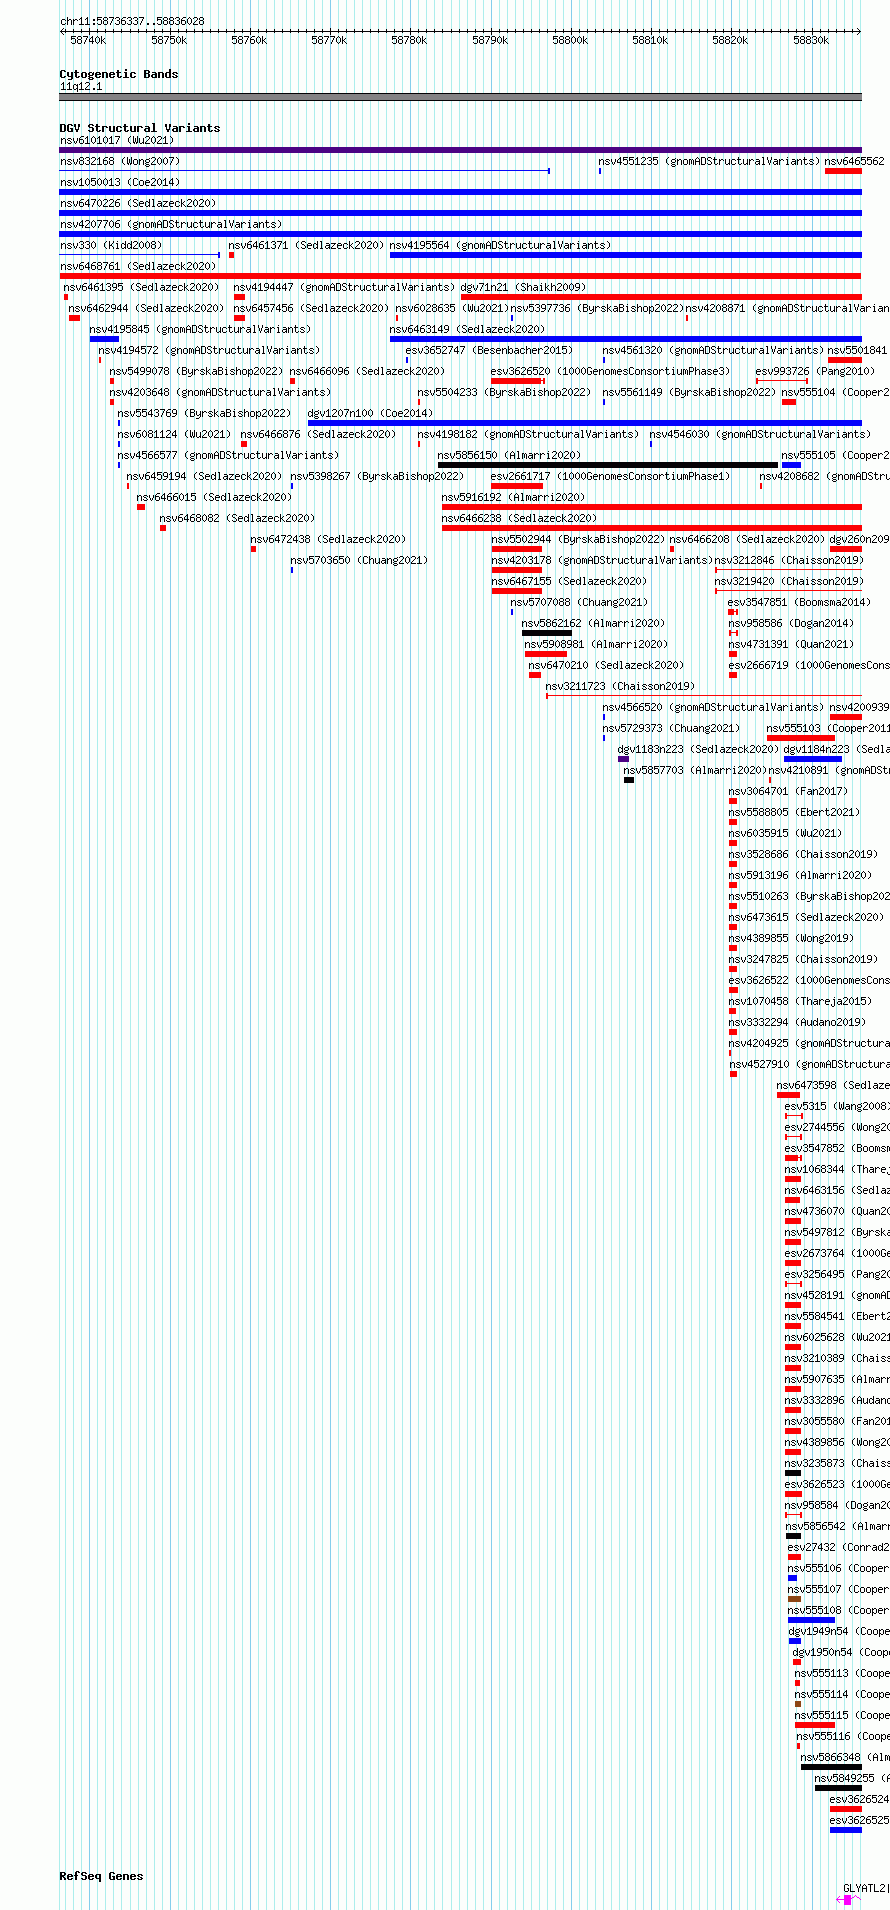Click the nsv6470210 (Sedlazeck2020) label
Viewport: 890px width, 1910px height.
(x=606, y=665)
